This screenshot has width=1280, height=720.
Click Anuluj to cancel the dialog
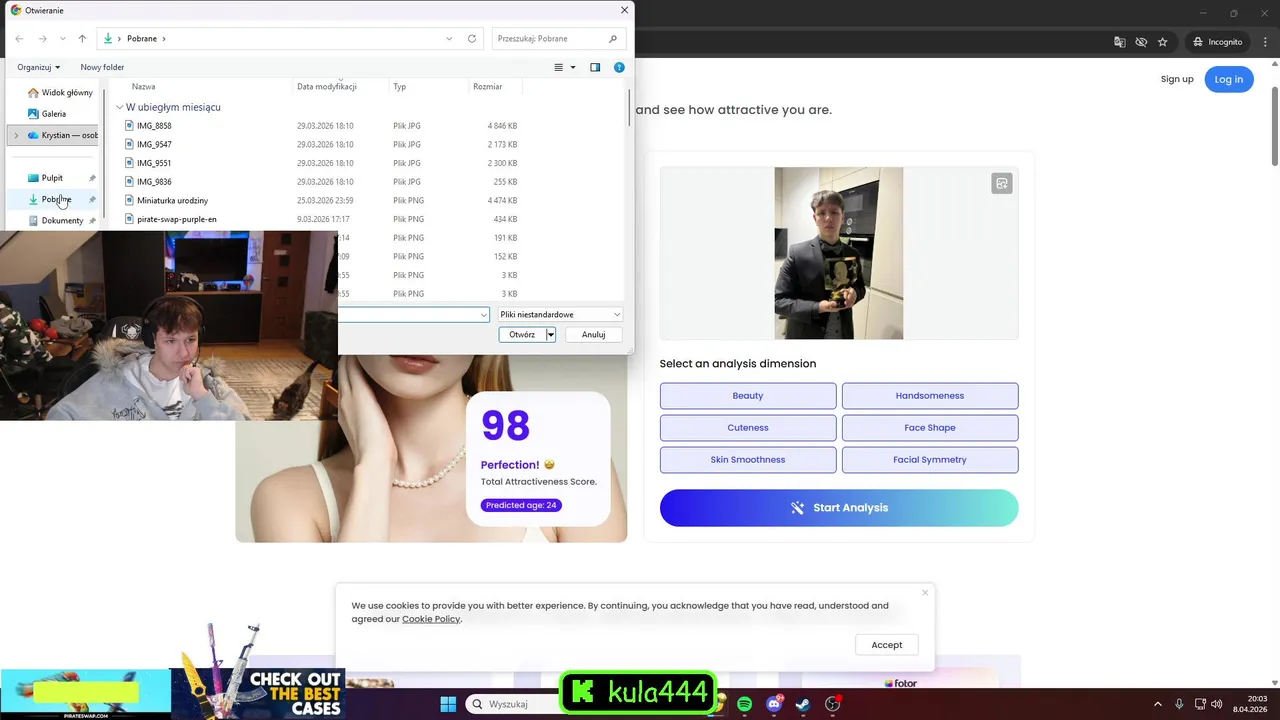click(x=594, y=335)
